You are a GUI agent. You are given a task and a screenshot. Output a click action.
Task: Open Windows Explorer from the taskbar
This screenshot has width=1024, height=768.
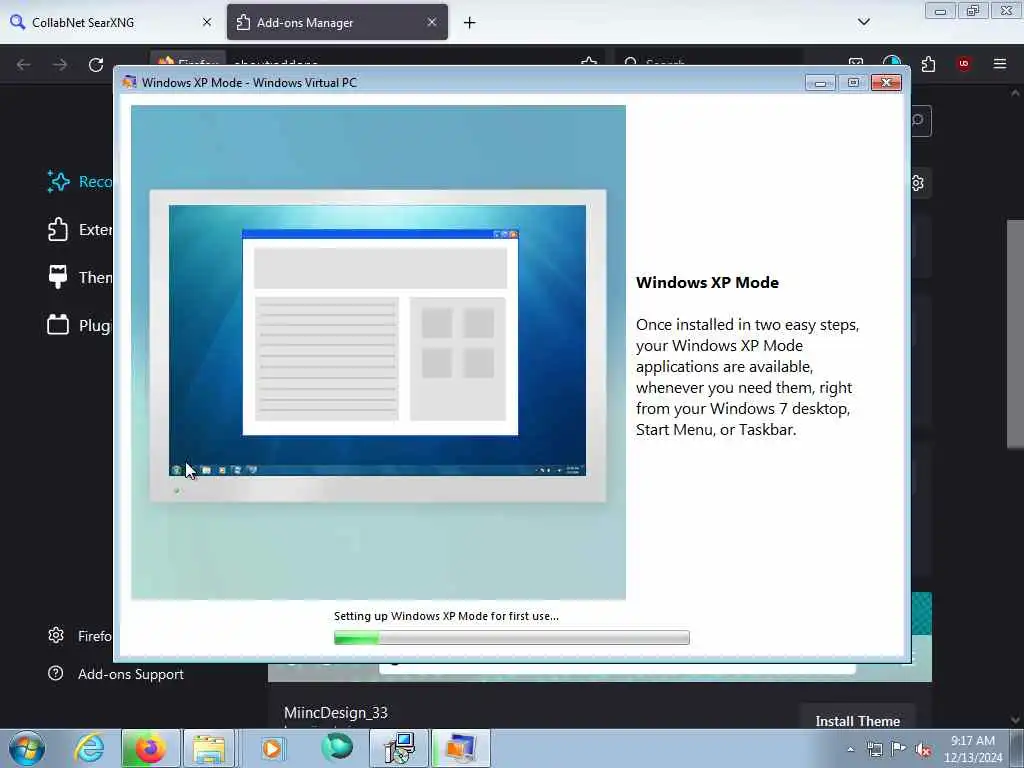[209, 748]
